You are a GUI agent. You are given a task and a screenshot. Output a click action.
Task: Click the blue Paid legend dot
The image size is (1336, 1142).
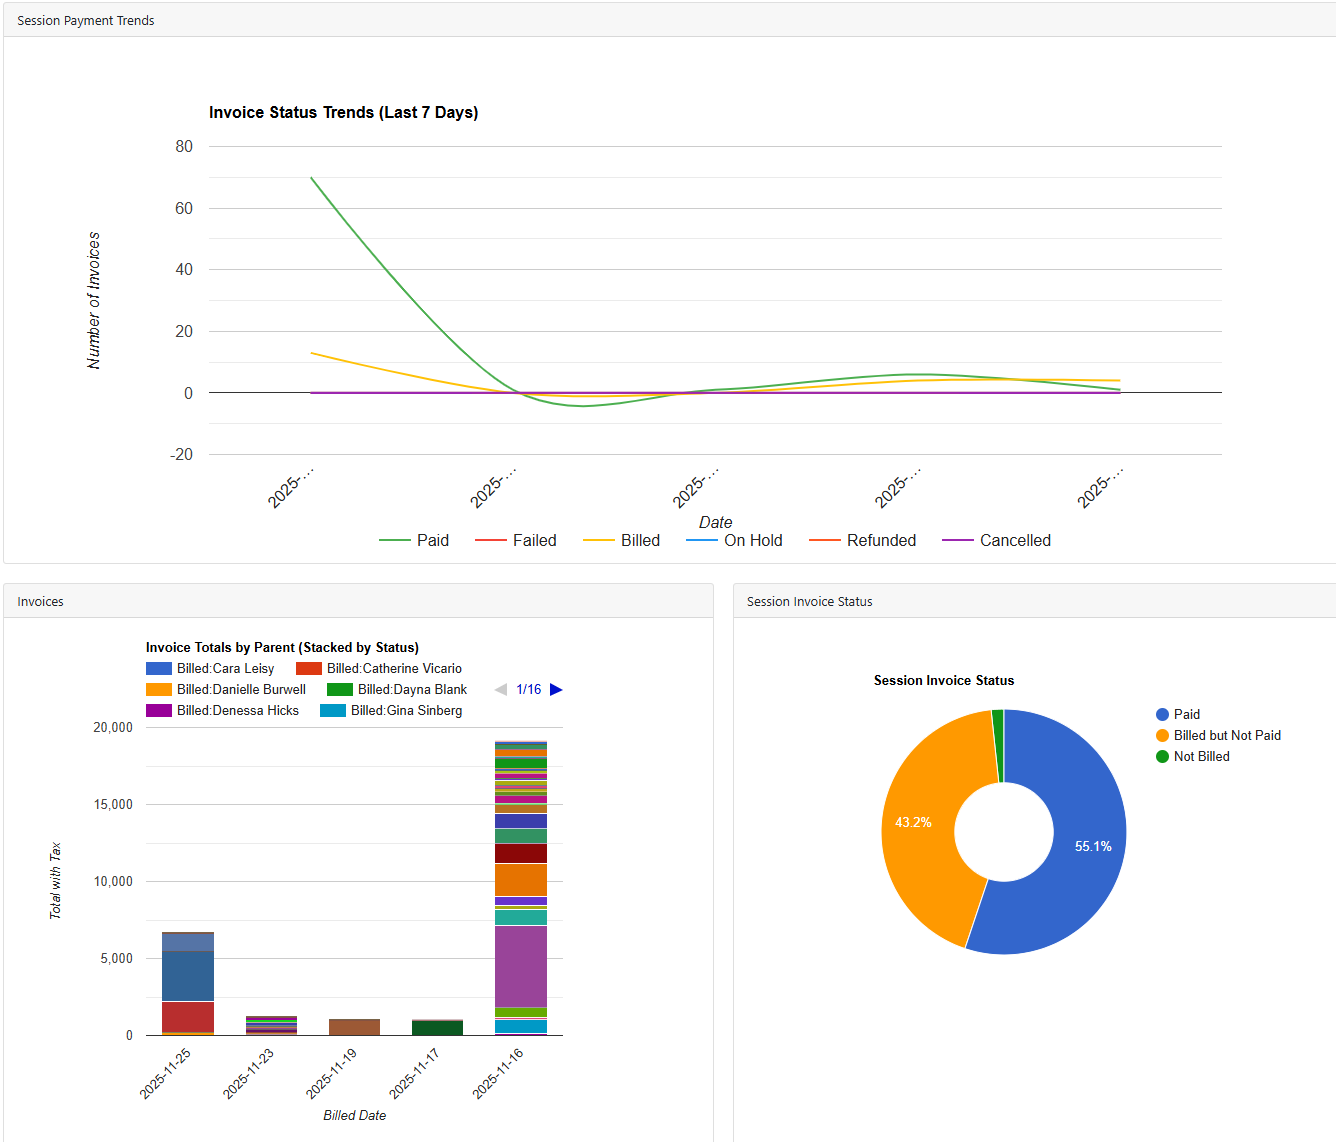1162,714
